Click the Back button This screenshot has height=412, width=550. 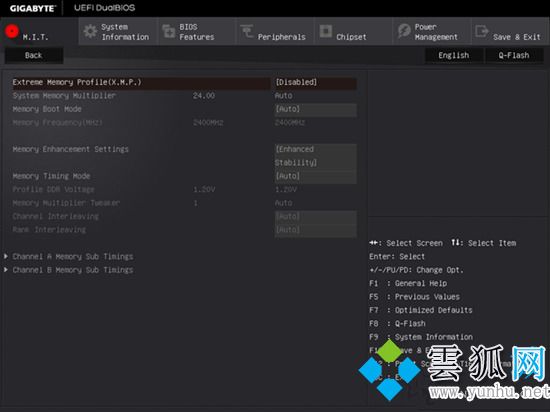[34, 55]
